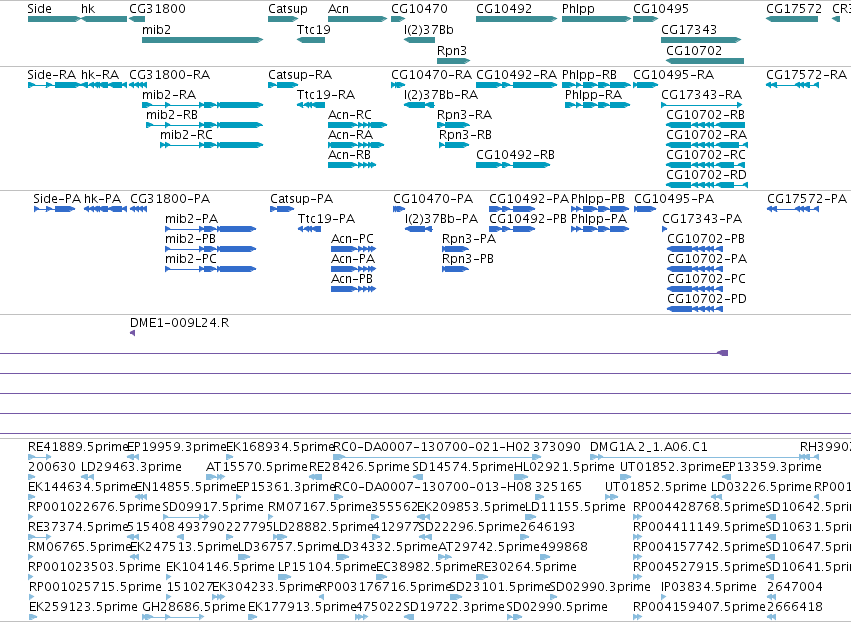The image size is (851, 622).
Task: Click transcript CG31800-RA
Action: pyautogui.click(x=138, y=85)
